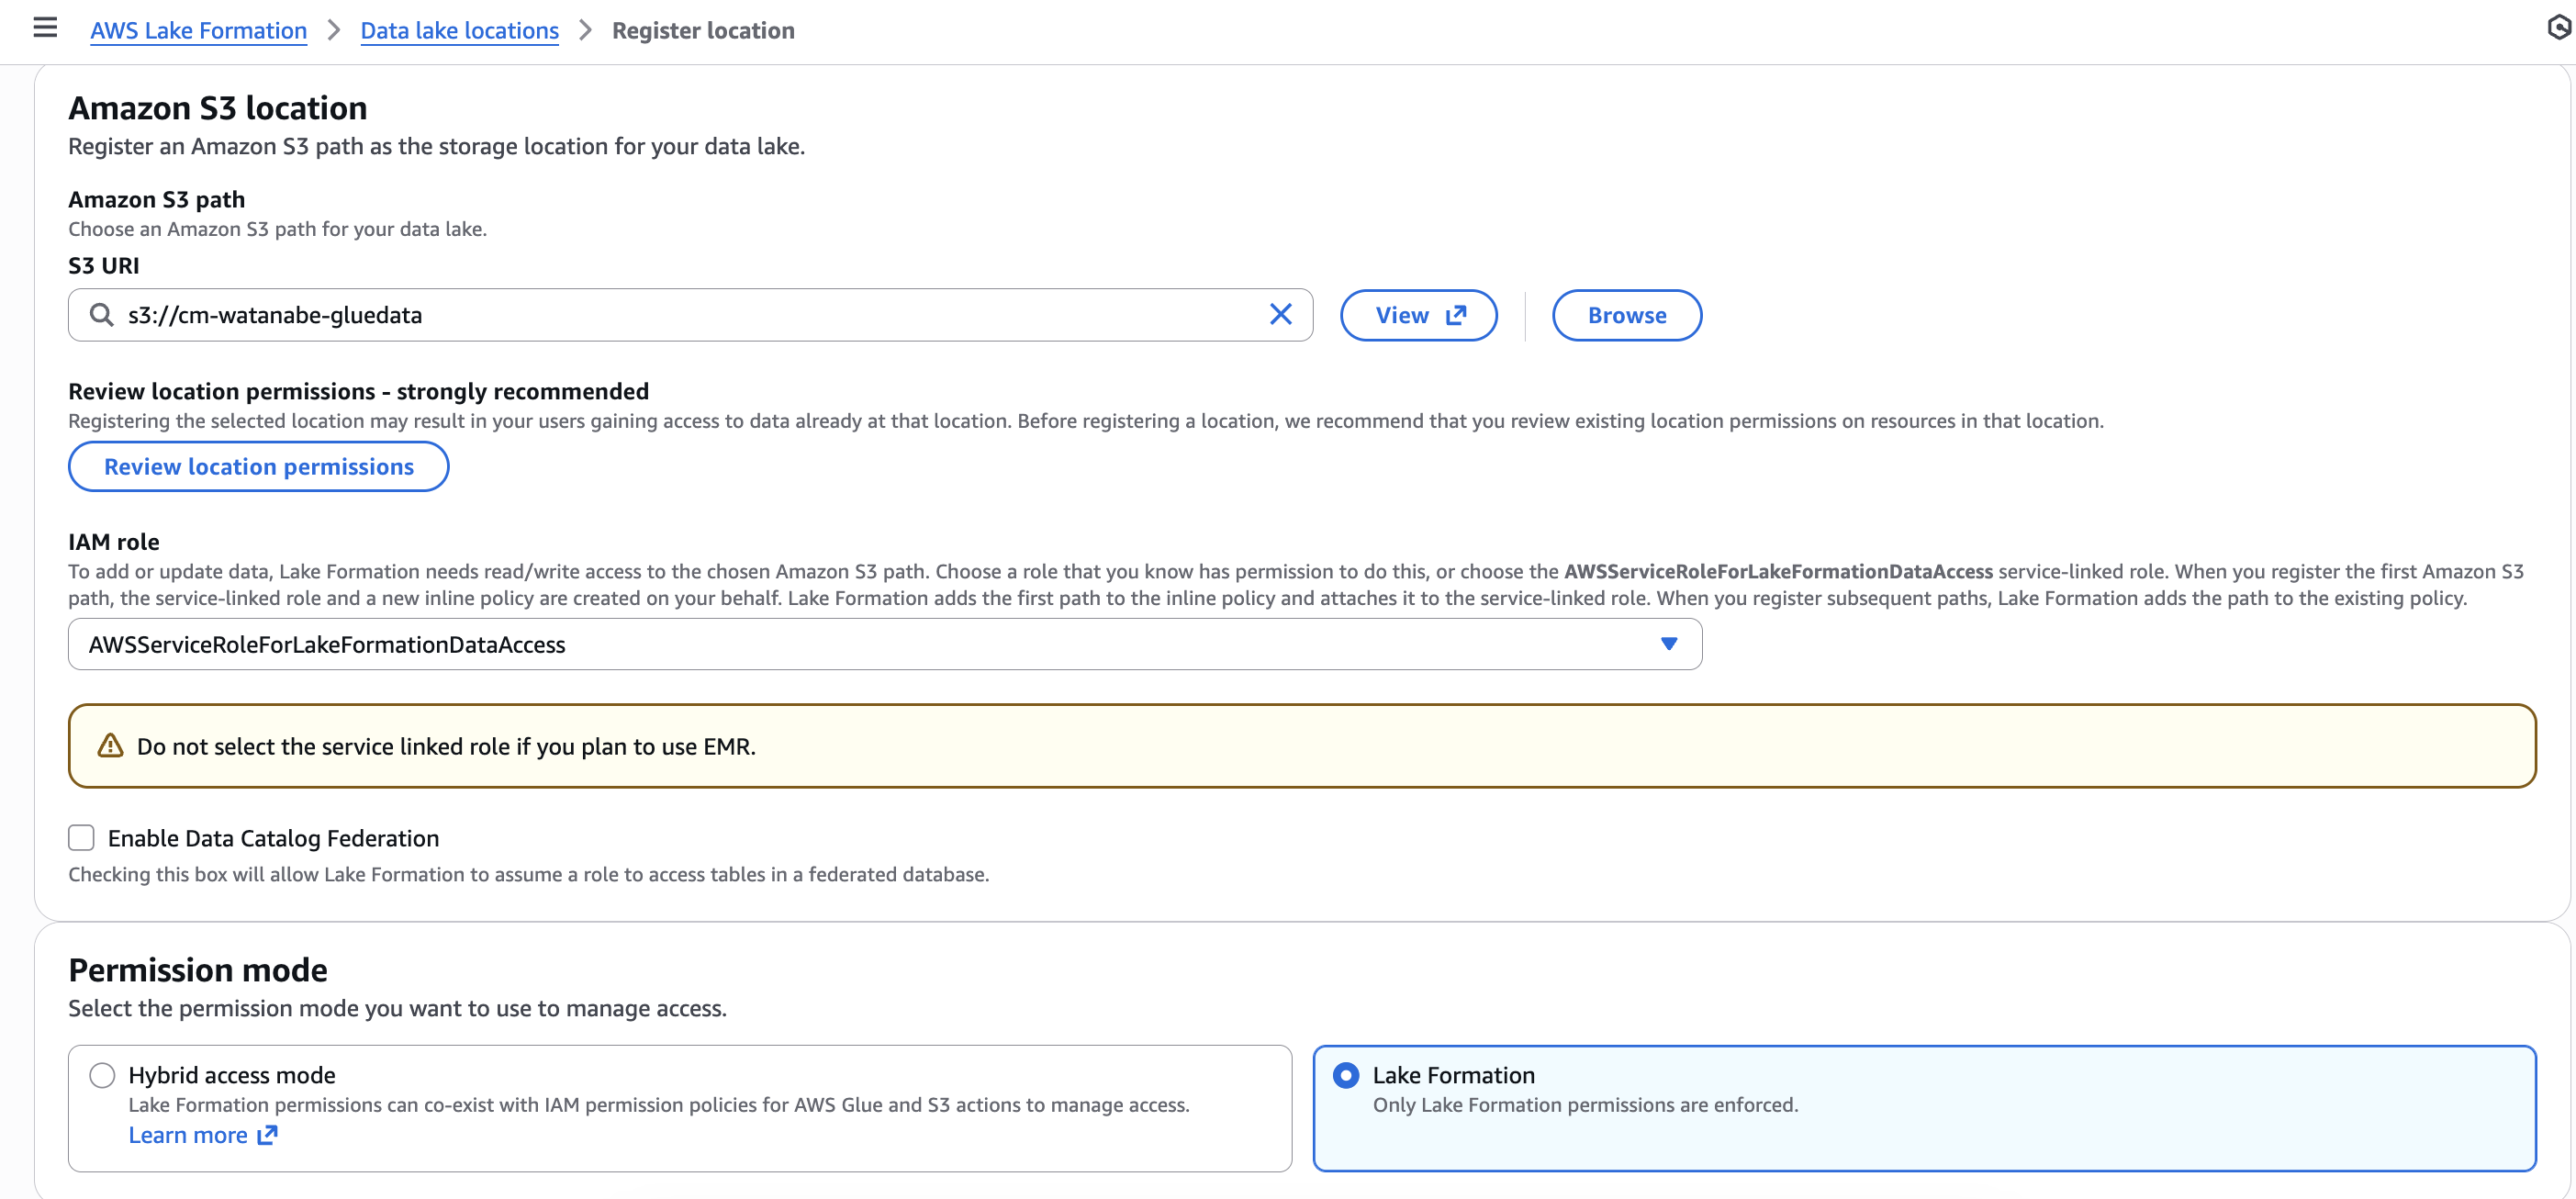This screenshot has width=2576, height=1199.
Task: Open the hamburger navigation menu
Action: pos(45,28)
